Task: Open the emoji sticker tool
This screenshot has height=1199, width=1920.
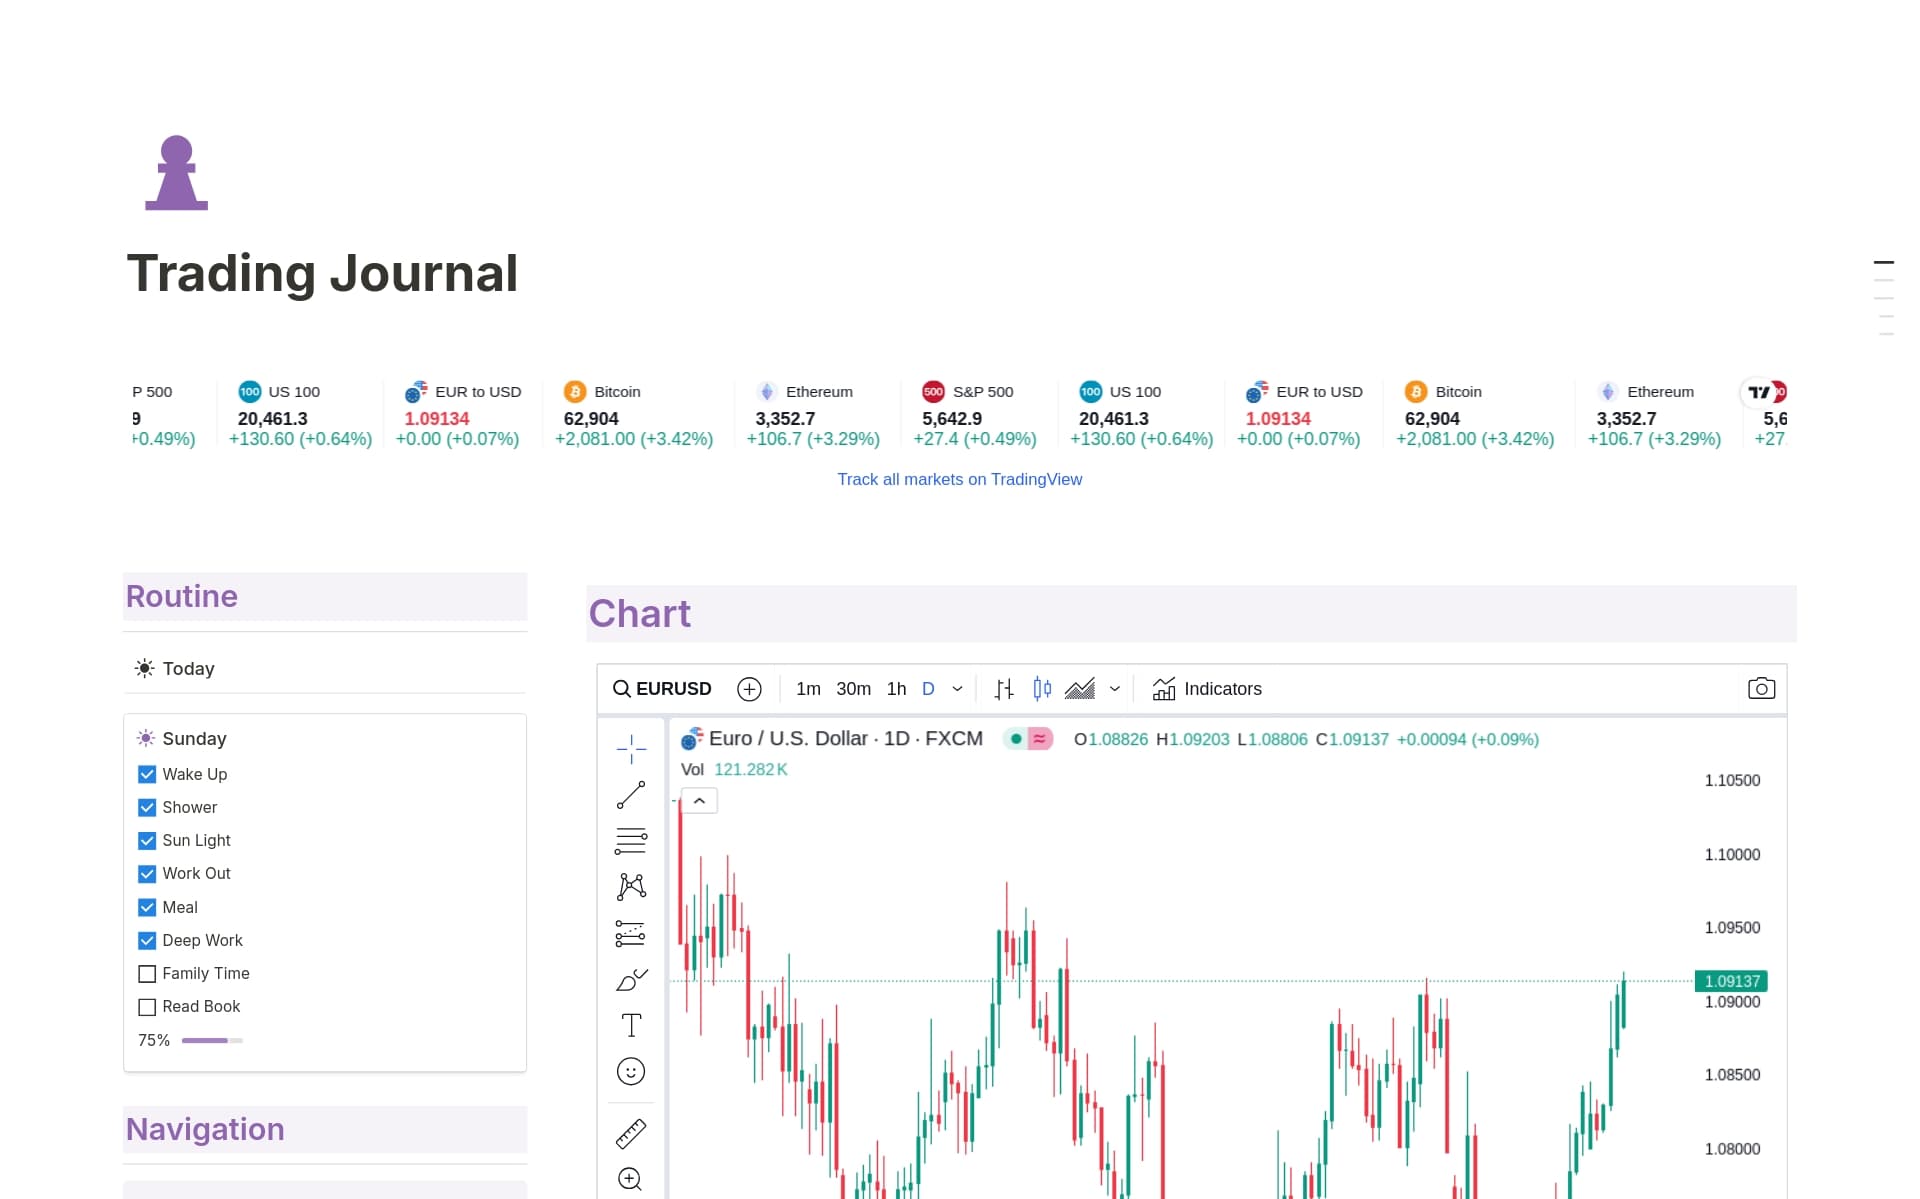Action: [x=630, y=1071]
